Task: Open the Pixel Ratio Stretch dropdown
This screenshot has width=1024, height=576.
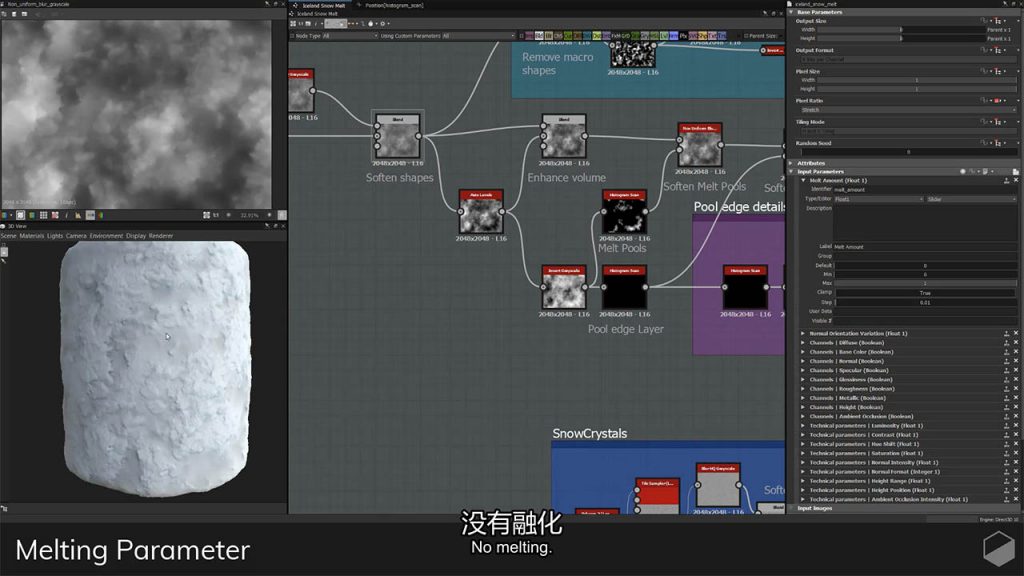Action: [x=909, y=110]
